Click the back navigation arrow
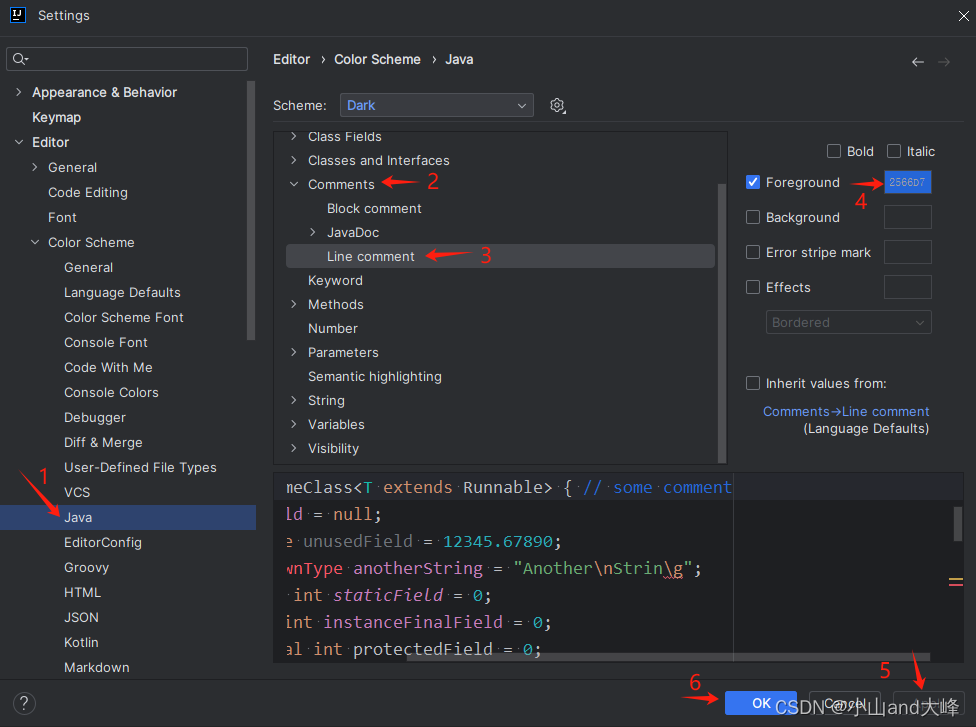 [x=917, y=62]
